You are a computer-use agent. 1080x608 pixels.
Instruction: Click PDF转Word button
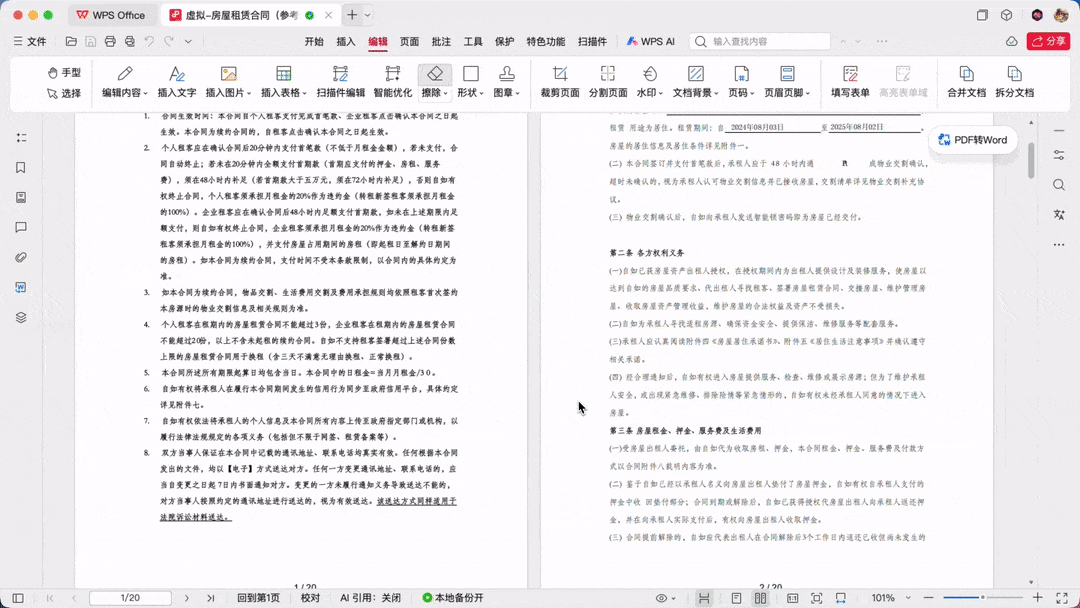pyautogui.click(x=973, y=140)
